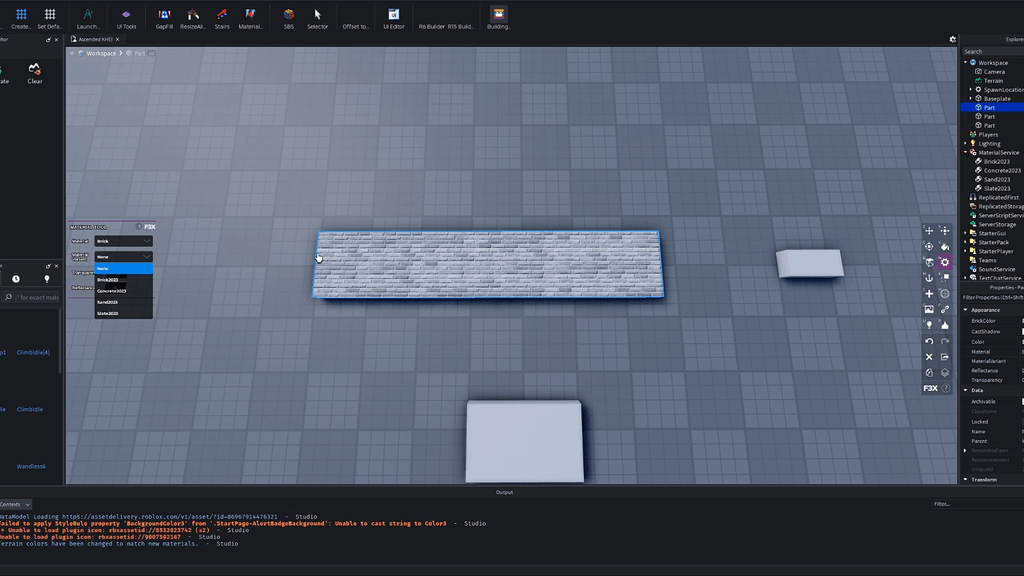Image resolution: width=1024 pixels, height=576 pixels.
Task: Collapse the Data properties section
Action: 965,391
